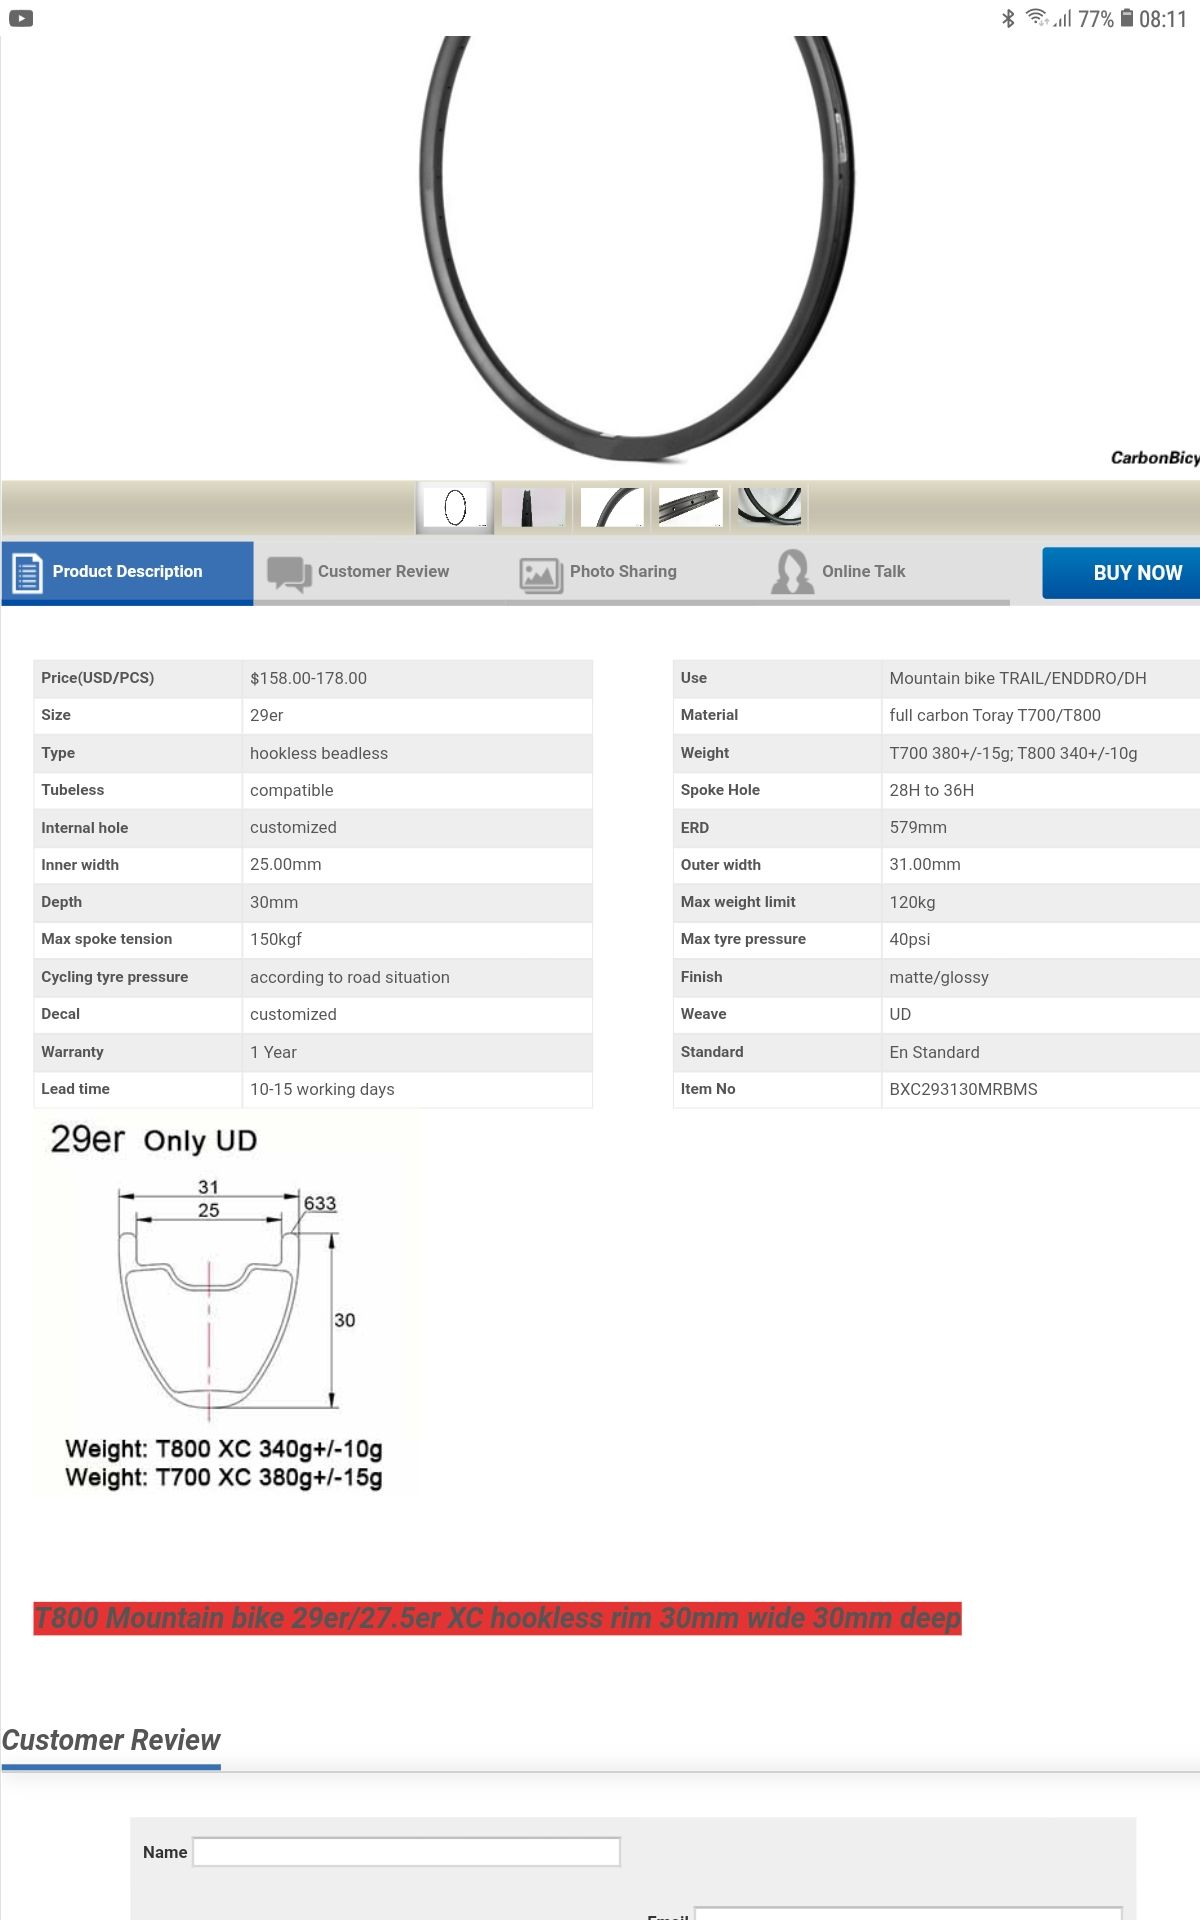
Task: View the rim side-profile second thumbnail
Action: click(x=532, y=507)
